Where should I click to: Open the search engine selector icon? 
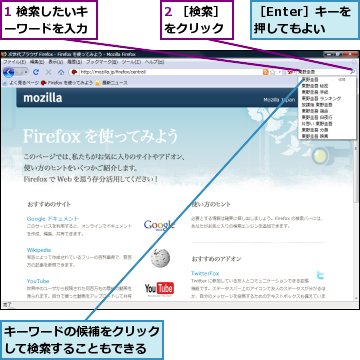pos(291,72)
